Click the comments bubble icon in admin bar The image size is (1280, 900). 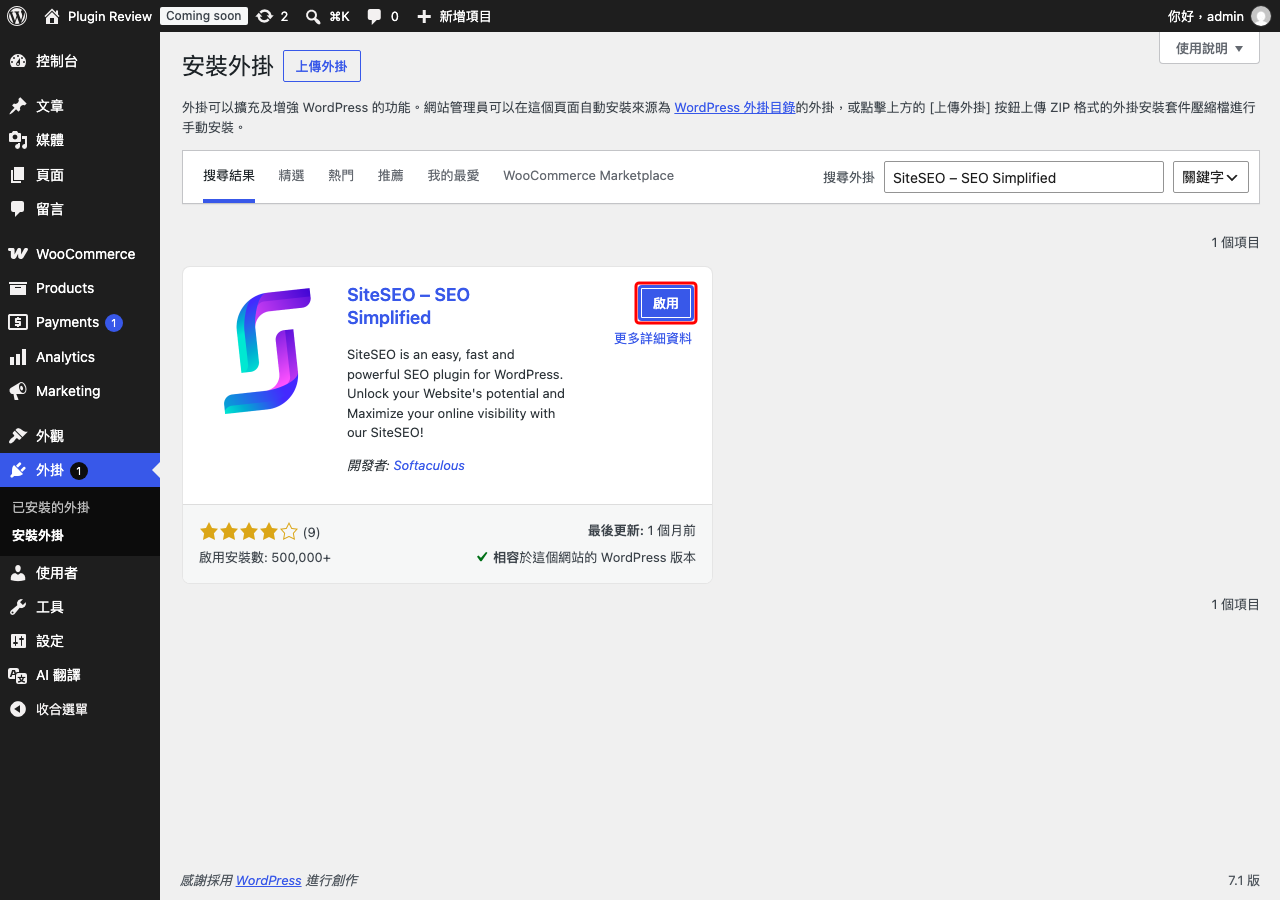tap(374, 16)
